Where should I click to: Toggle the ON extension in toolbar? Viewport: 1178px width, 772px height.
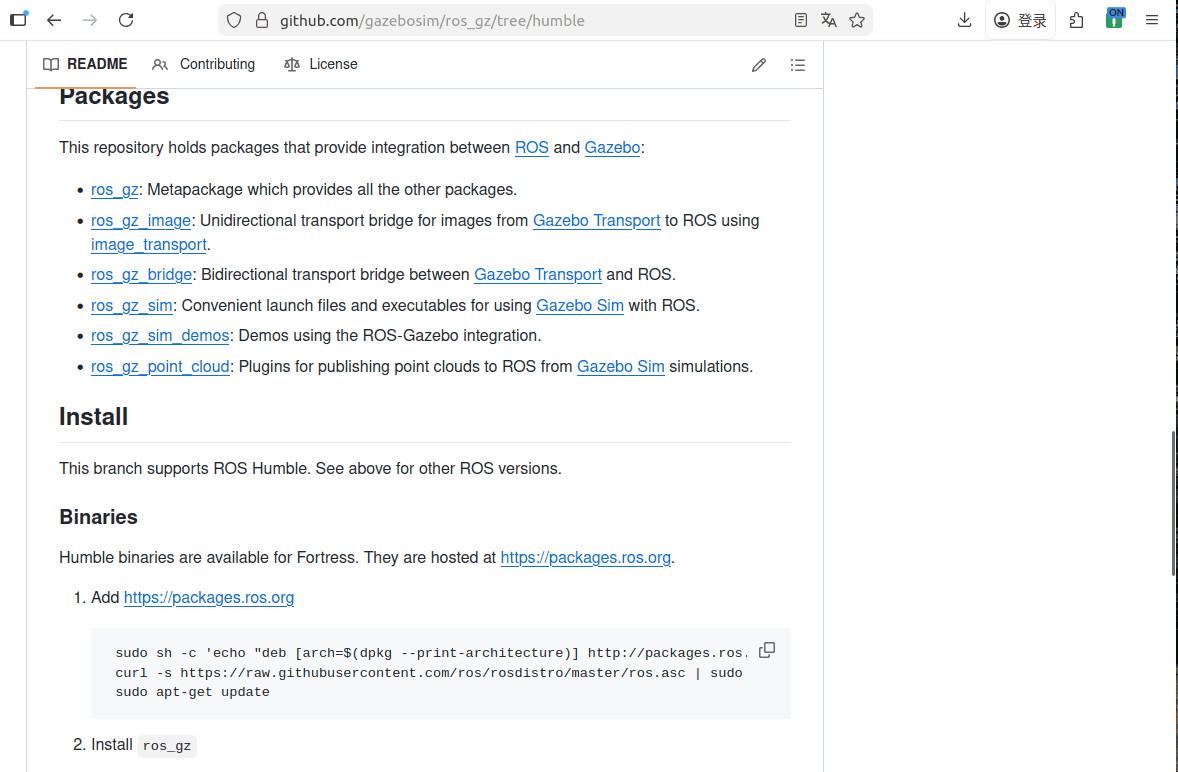1114,19
